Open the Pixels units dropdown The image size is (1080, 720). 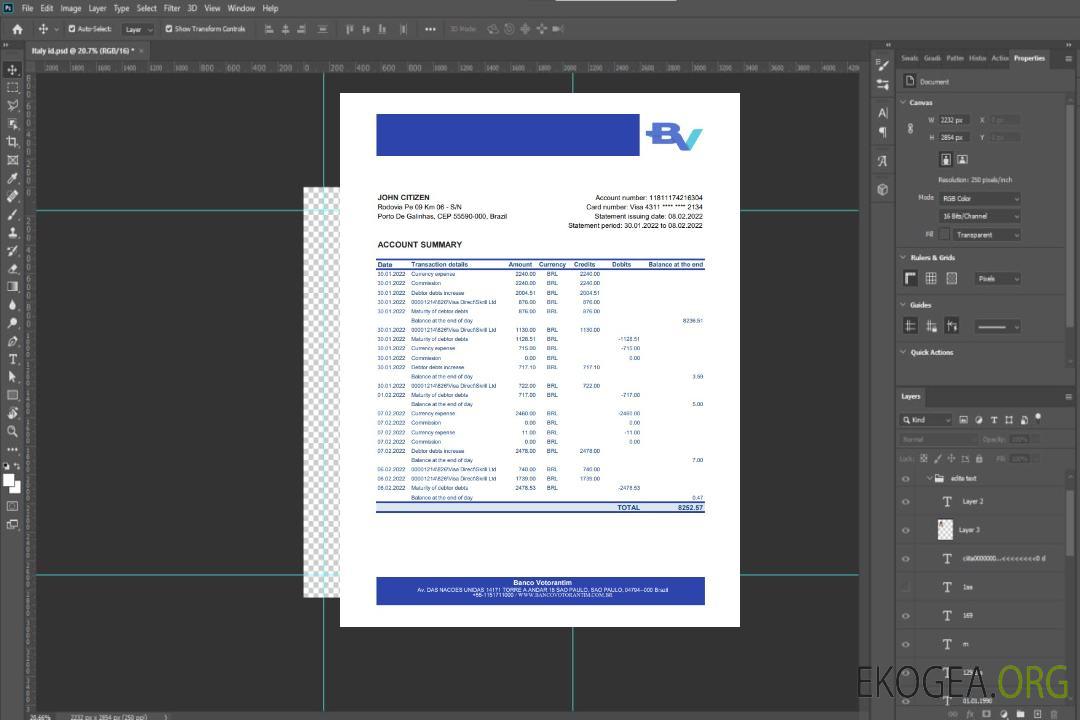click(x=998, y=278)
